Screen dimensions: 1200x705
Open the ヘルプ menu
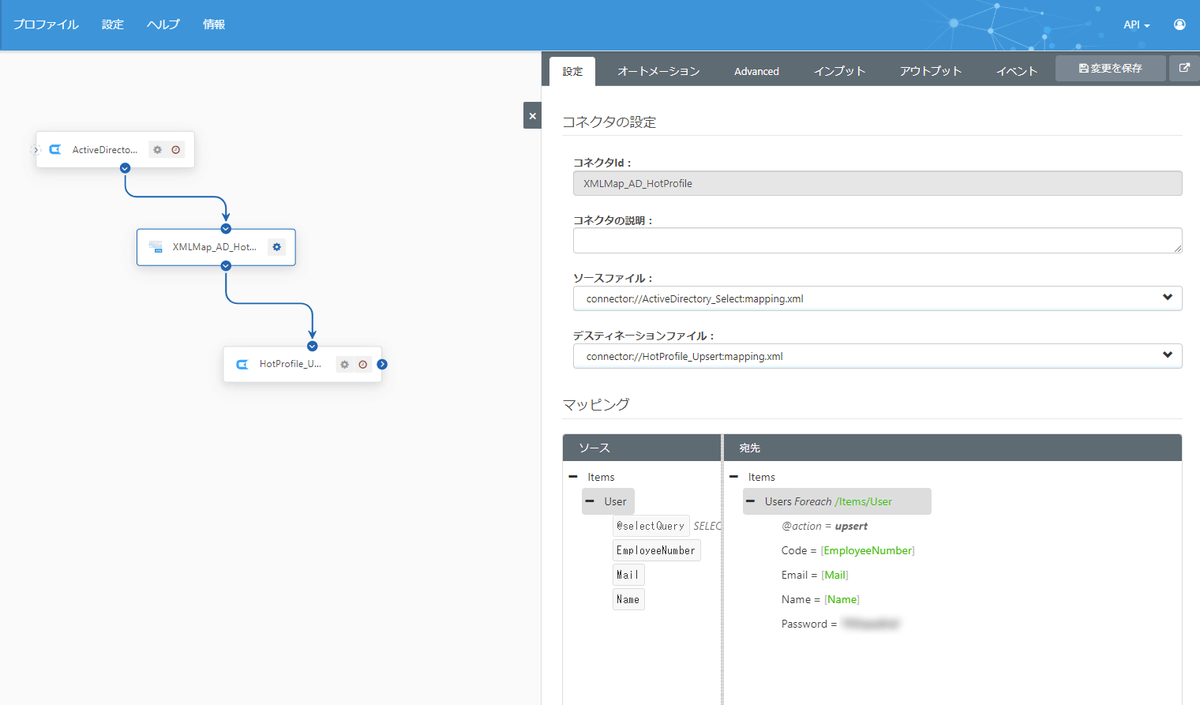pos(163,24)
